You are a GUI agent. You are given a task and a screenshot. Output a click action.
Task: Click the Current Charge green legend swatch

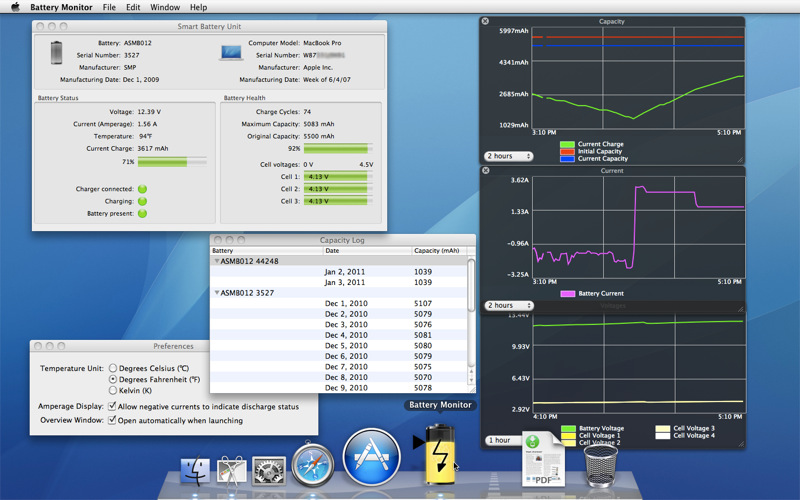[x=567, y=144]
